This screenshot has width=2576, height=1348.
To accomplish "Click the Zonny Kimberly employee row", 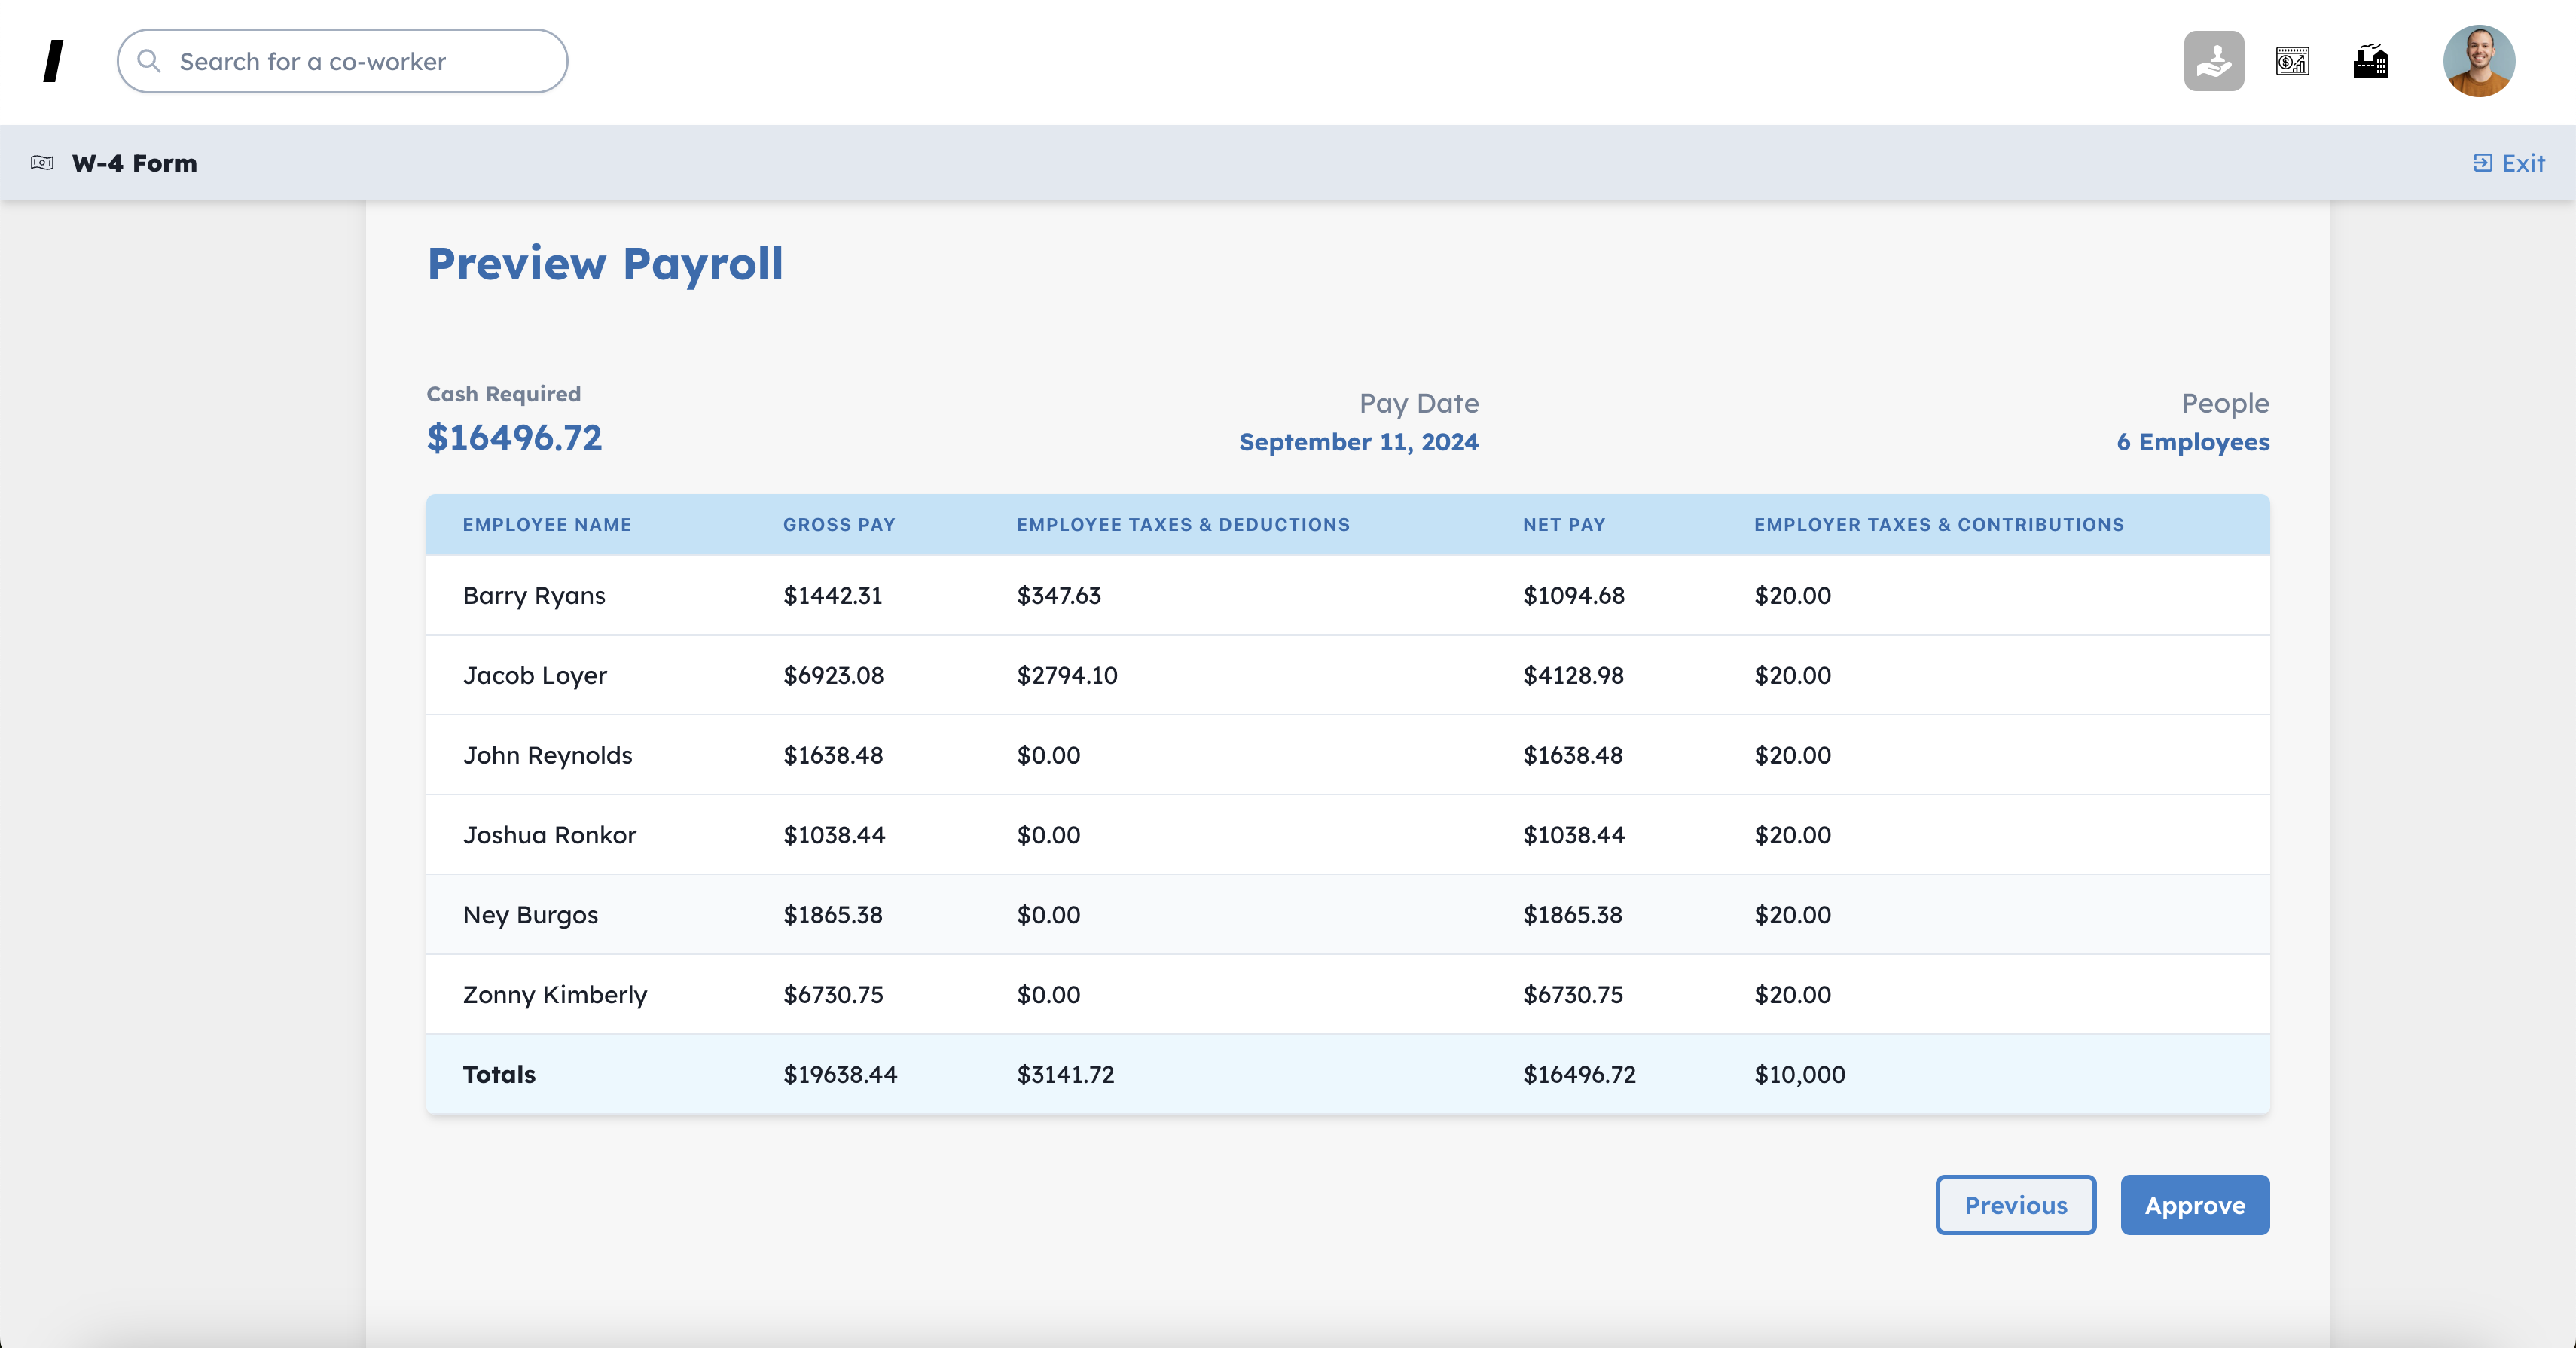I will [x=1347, y=995].
